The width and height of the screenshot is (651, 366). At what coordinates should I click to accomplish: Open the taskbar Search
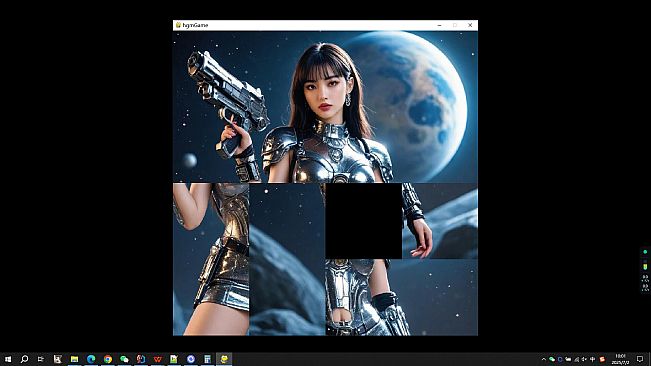[x=24, y=359]
